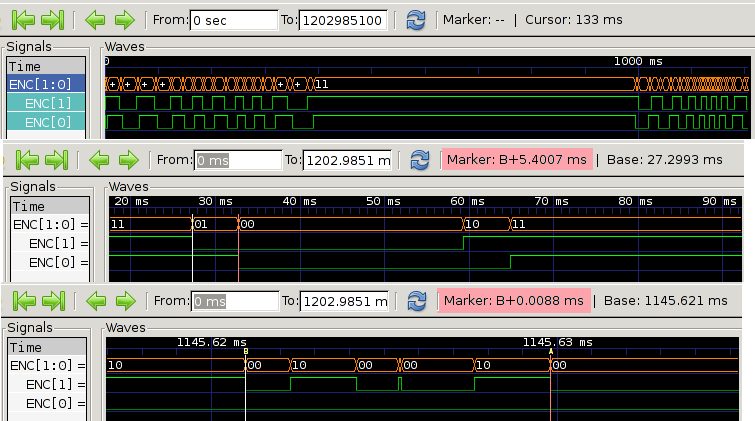This screenshot has width=755, height=421.
Task: Step left arrow in top window
Action: tap(95, 20)
